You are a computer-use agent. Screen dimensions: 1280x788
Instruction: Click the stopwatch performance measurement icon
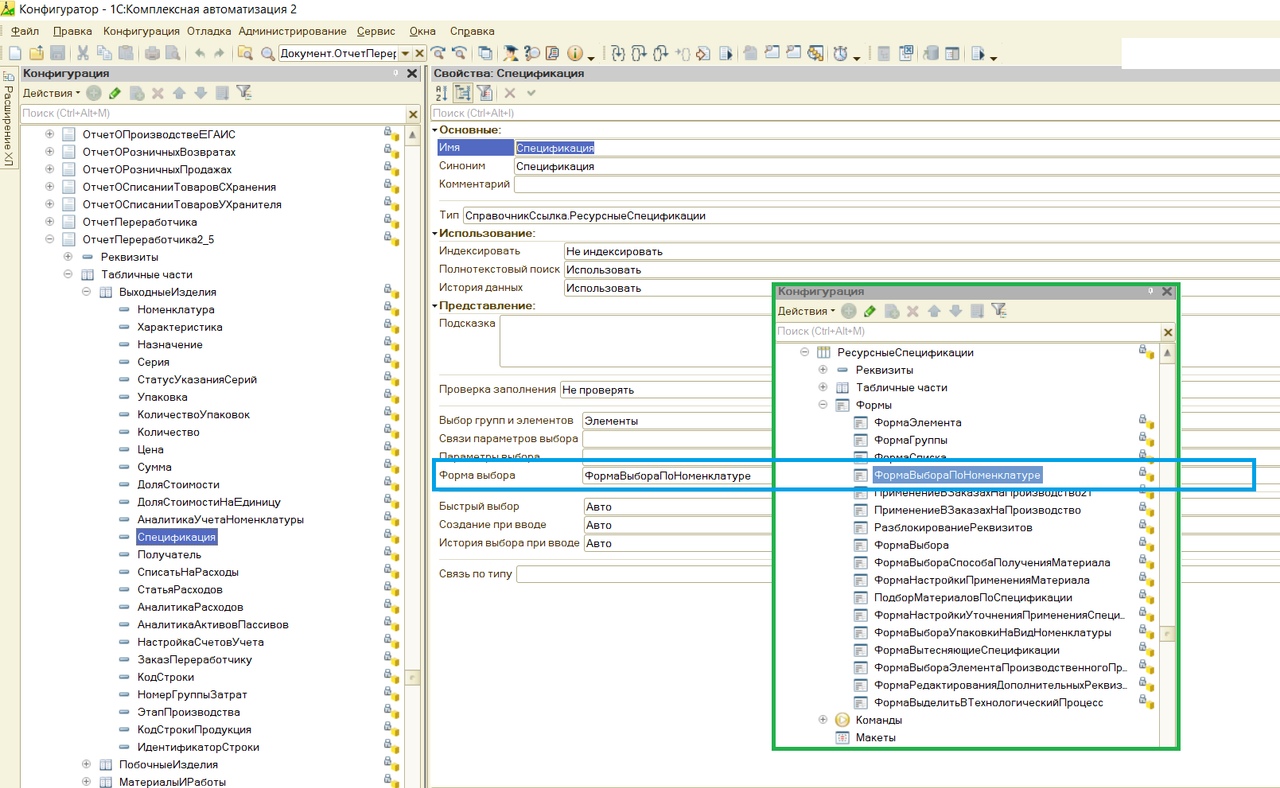click(x=840, y=53)
